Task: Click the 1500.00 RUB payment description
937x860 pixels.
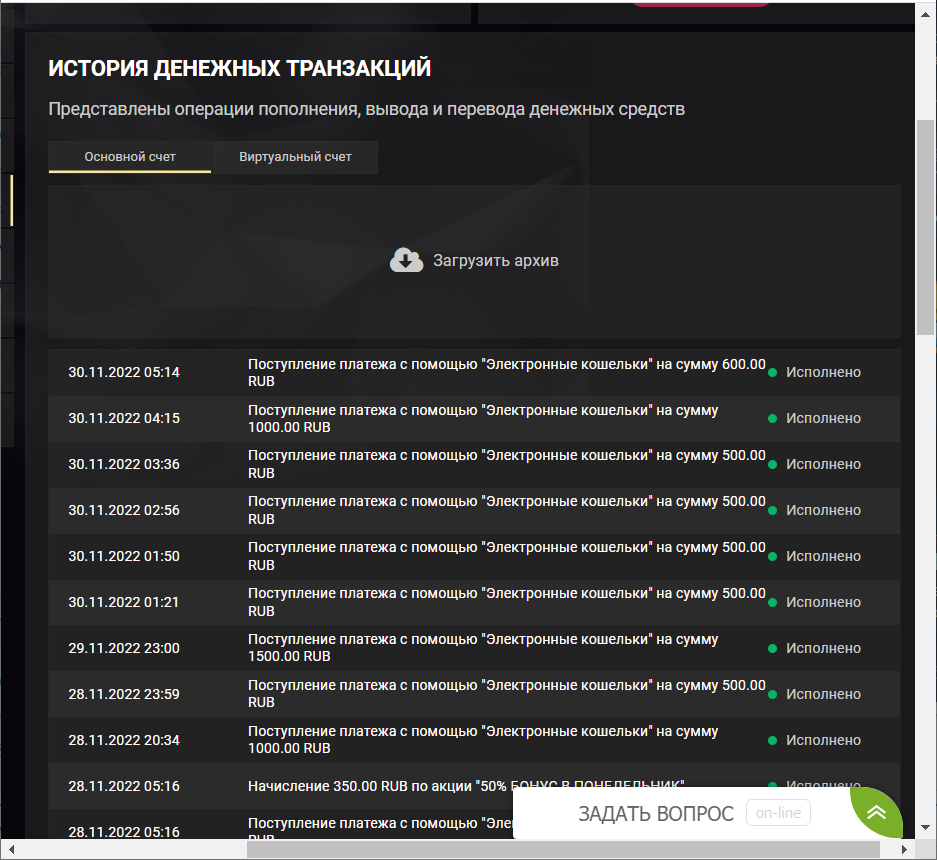Action: [483, 648]
